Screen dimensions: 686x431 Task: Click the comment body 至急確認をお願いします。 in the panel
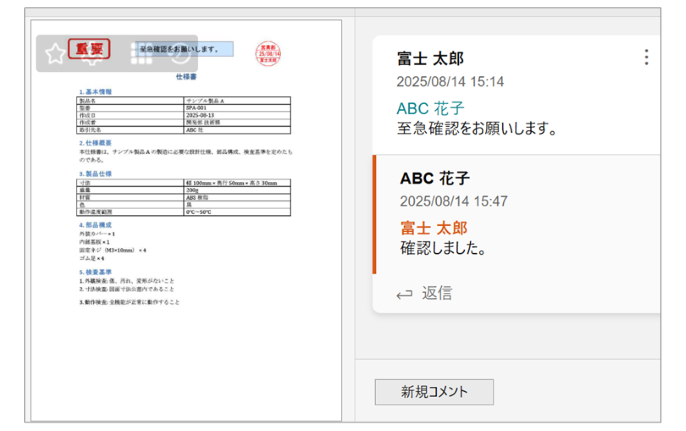pyautogui.click(x=477, y=129)
